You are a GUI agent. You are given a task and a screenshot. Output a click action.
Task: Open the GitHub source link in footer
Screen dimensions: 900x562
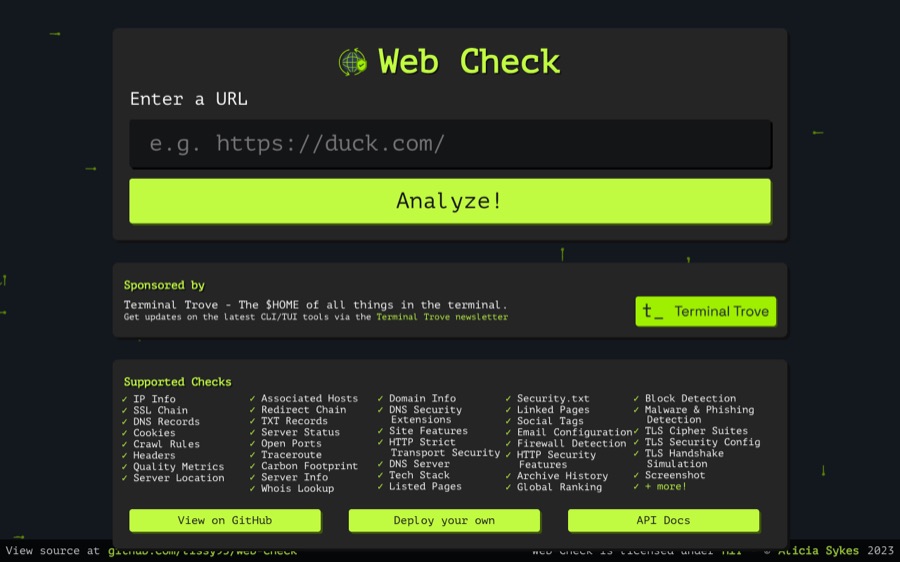tap(202, 551)
